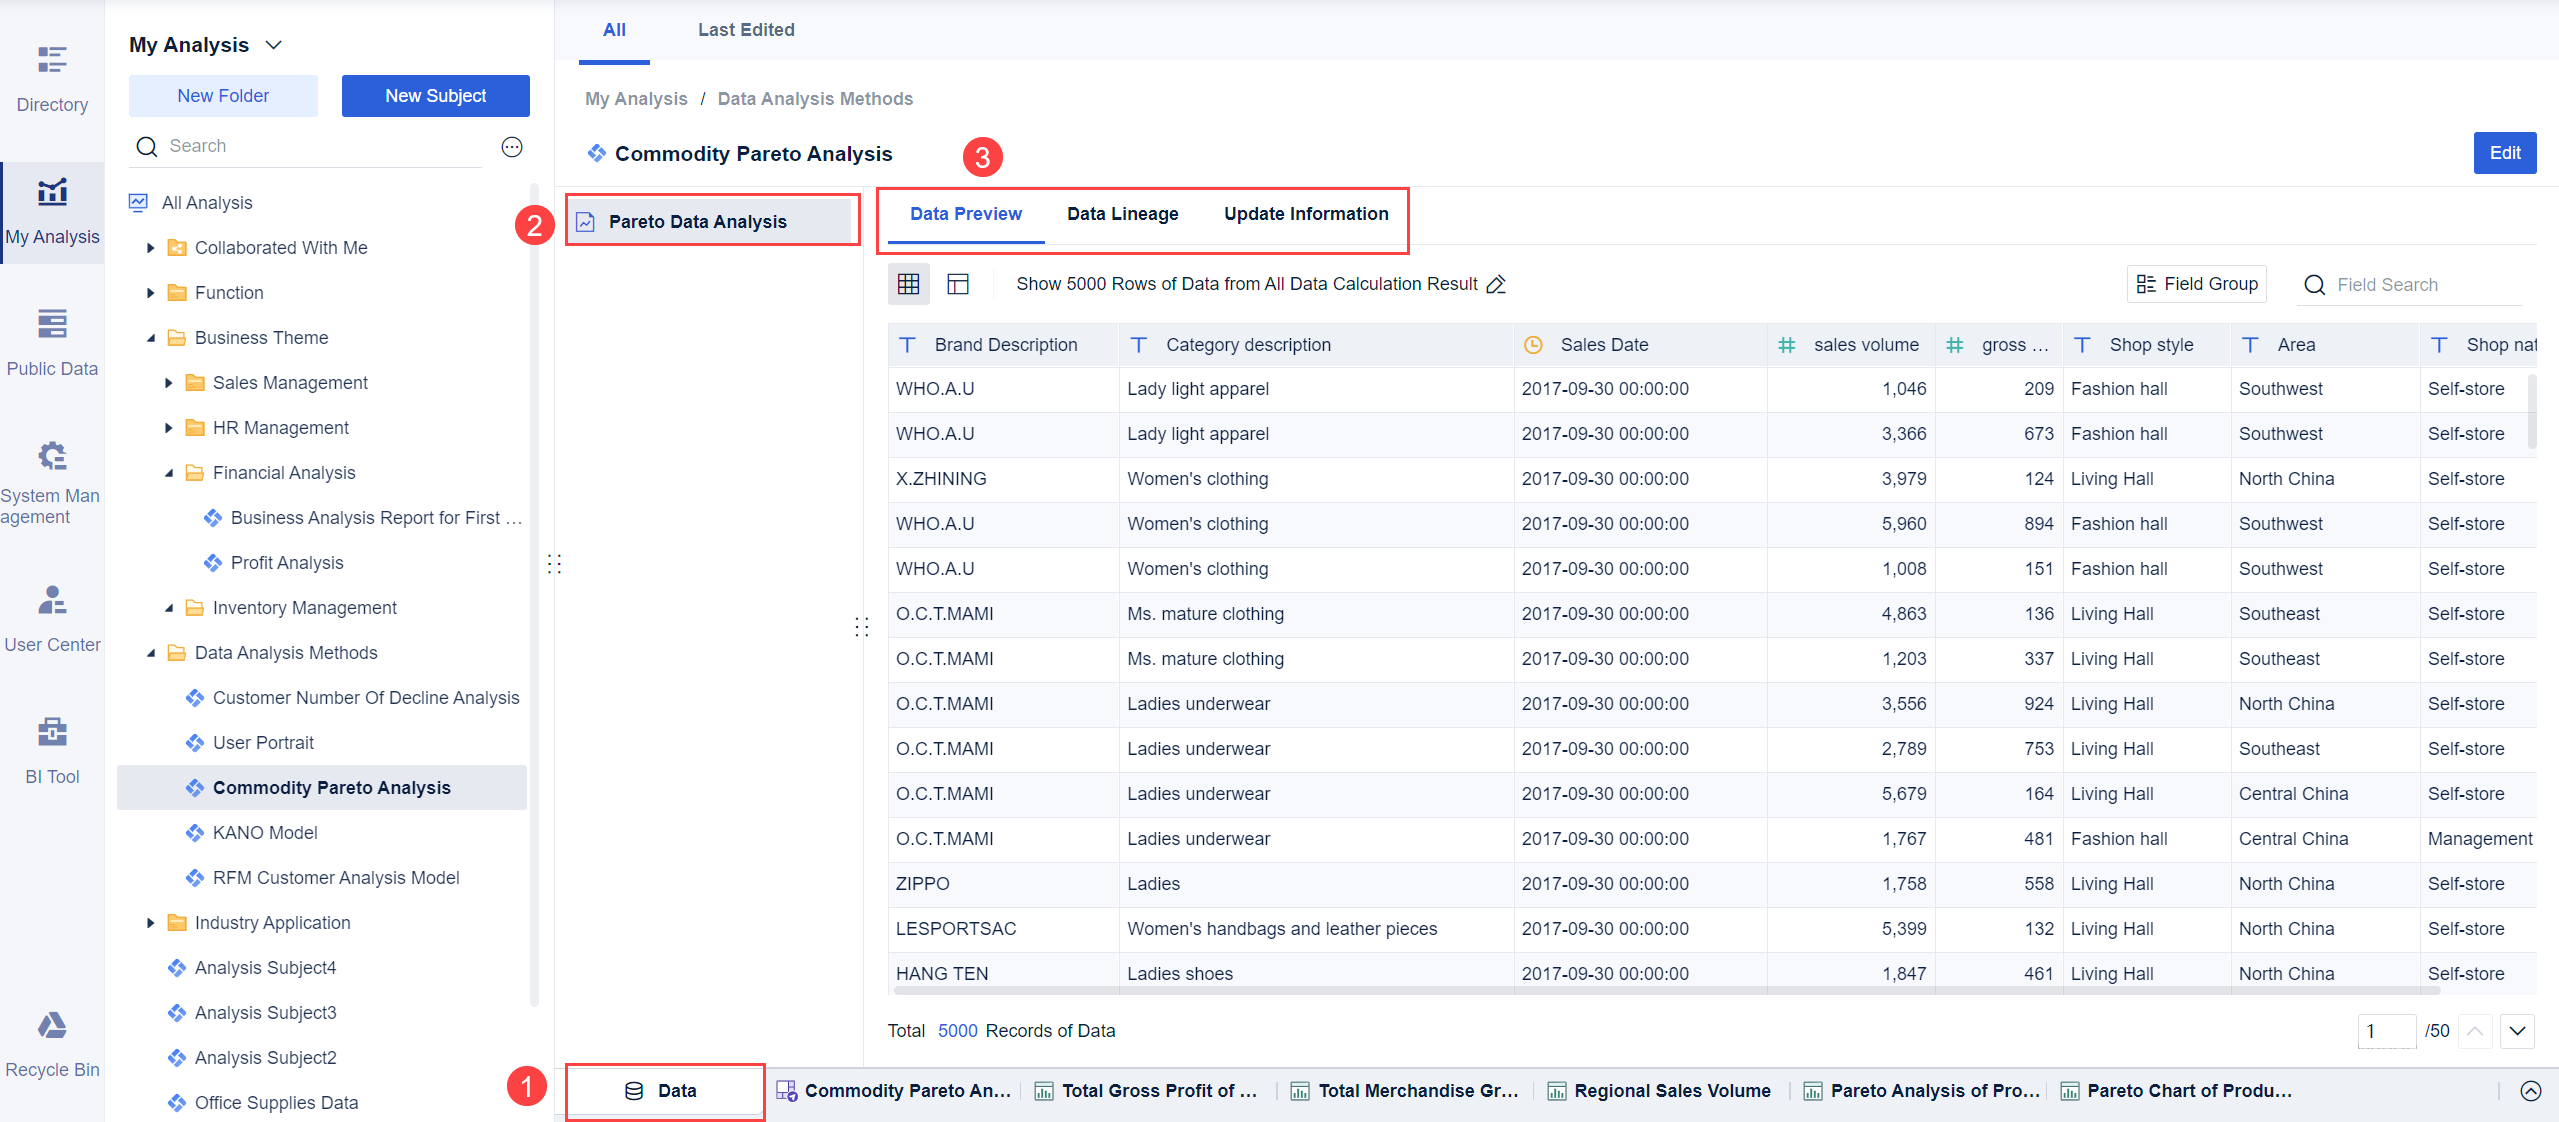Collapse the bottom tab bar

pyautogui.click(x=2530, y=1091)
